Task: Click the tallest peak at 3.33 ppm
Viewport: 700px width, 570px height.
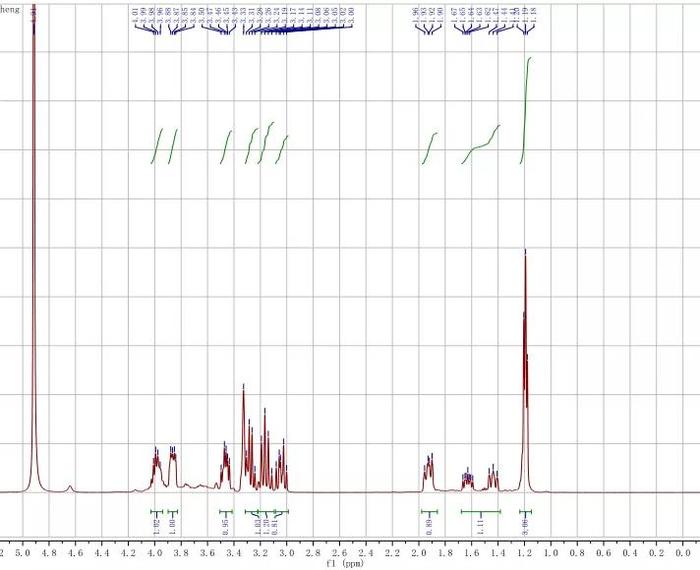Action: coord(243,437)
